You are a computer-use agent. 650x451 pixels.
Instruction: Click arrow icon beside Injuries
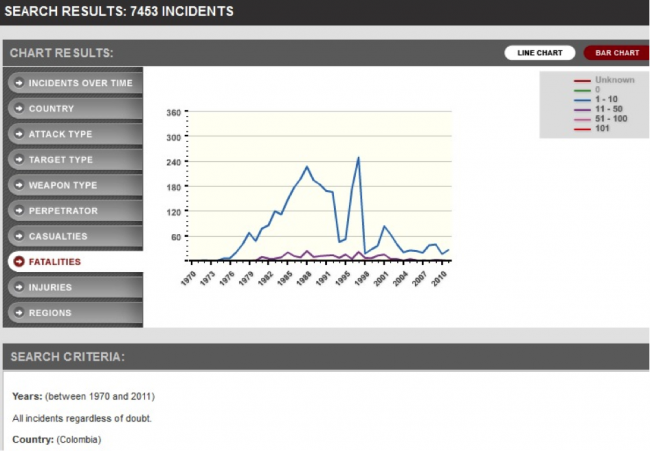tap(19, 287)
